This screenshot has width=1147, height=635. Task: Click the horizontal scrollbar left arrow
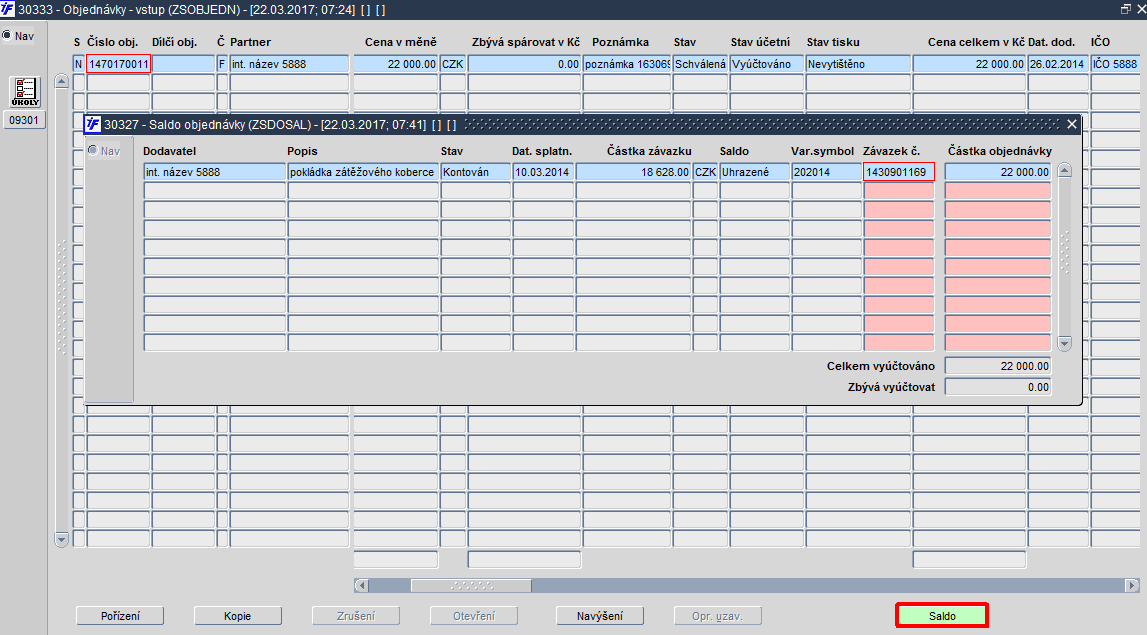361,585
